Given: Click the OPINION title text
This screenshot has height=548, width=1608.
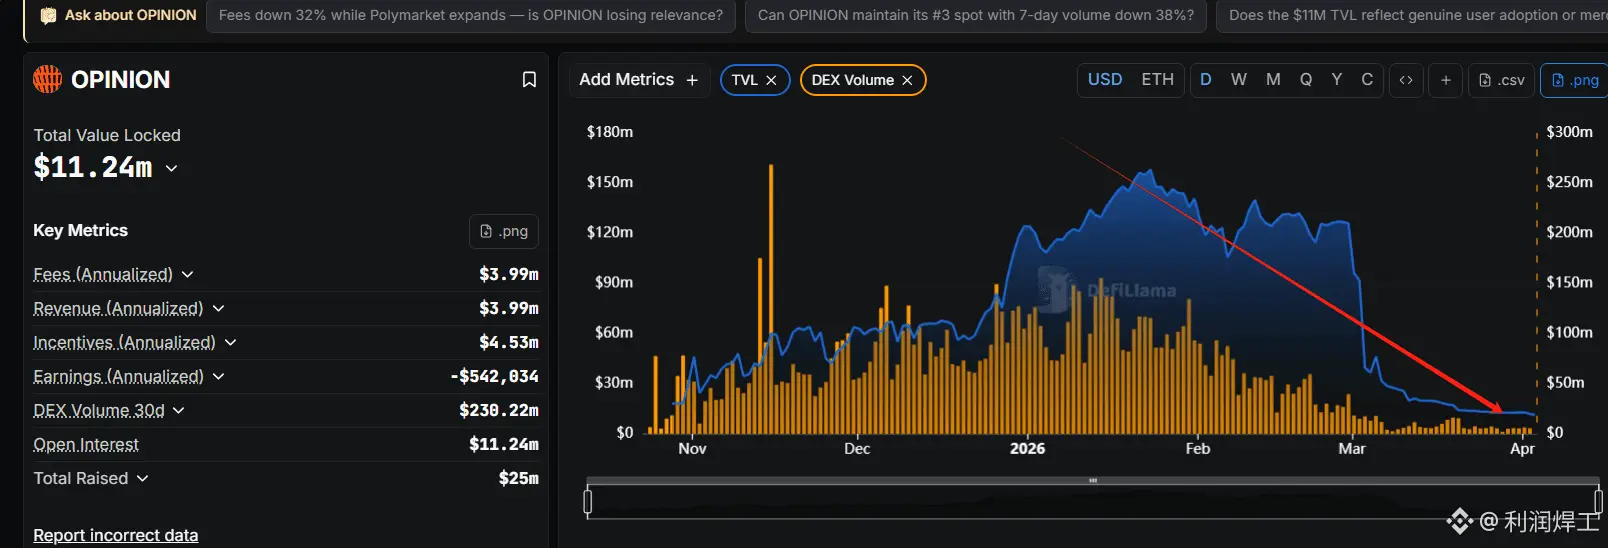Looking at the screenshot, I should [121, 79].
